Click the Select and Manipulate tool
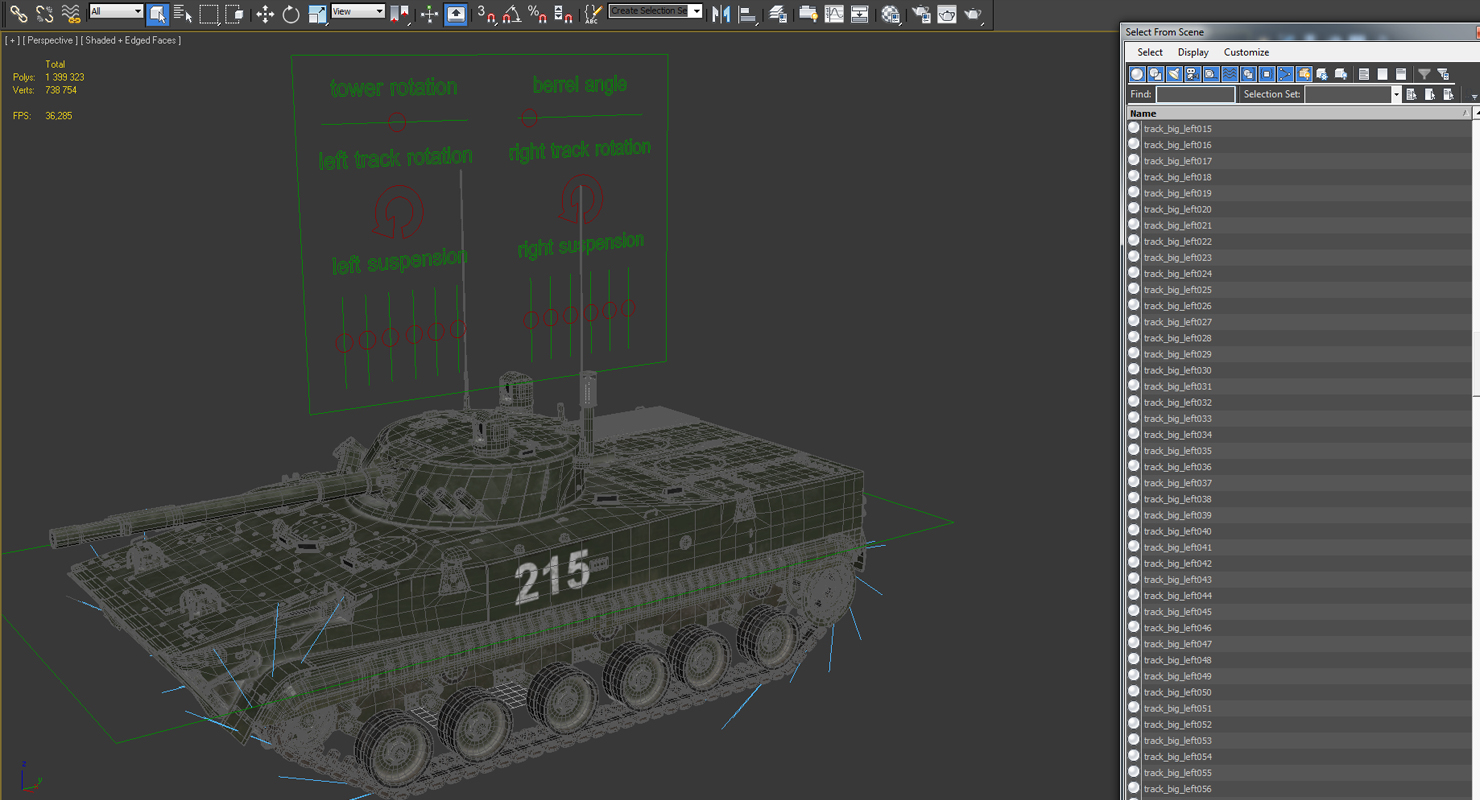The image size is (1480, 800). coord(429,14)
